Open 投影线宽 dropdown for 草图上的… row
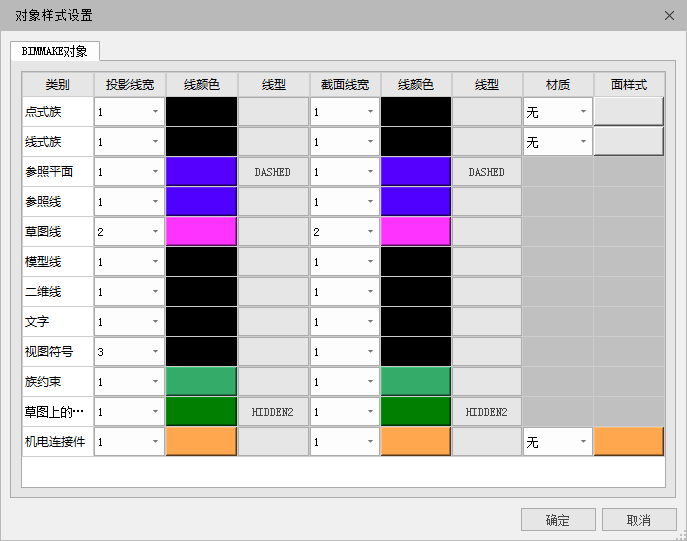This screenshot has height=541, width=687. tap(129, 412)
